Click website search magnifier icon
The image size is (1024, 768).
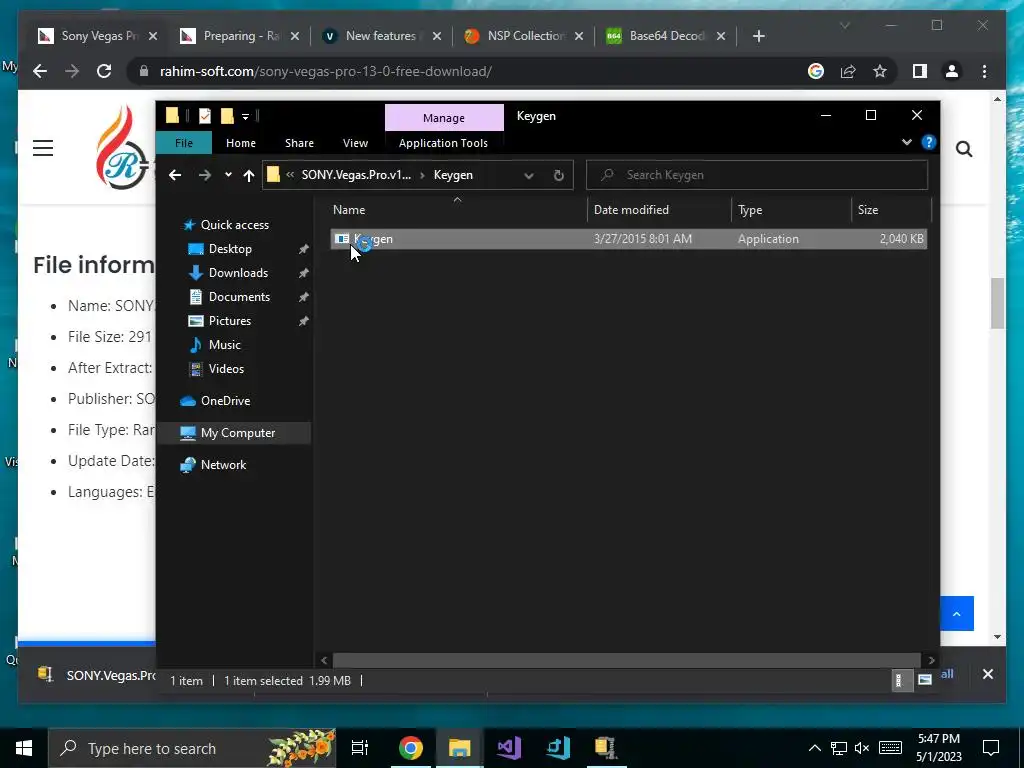tap(964, 150)
